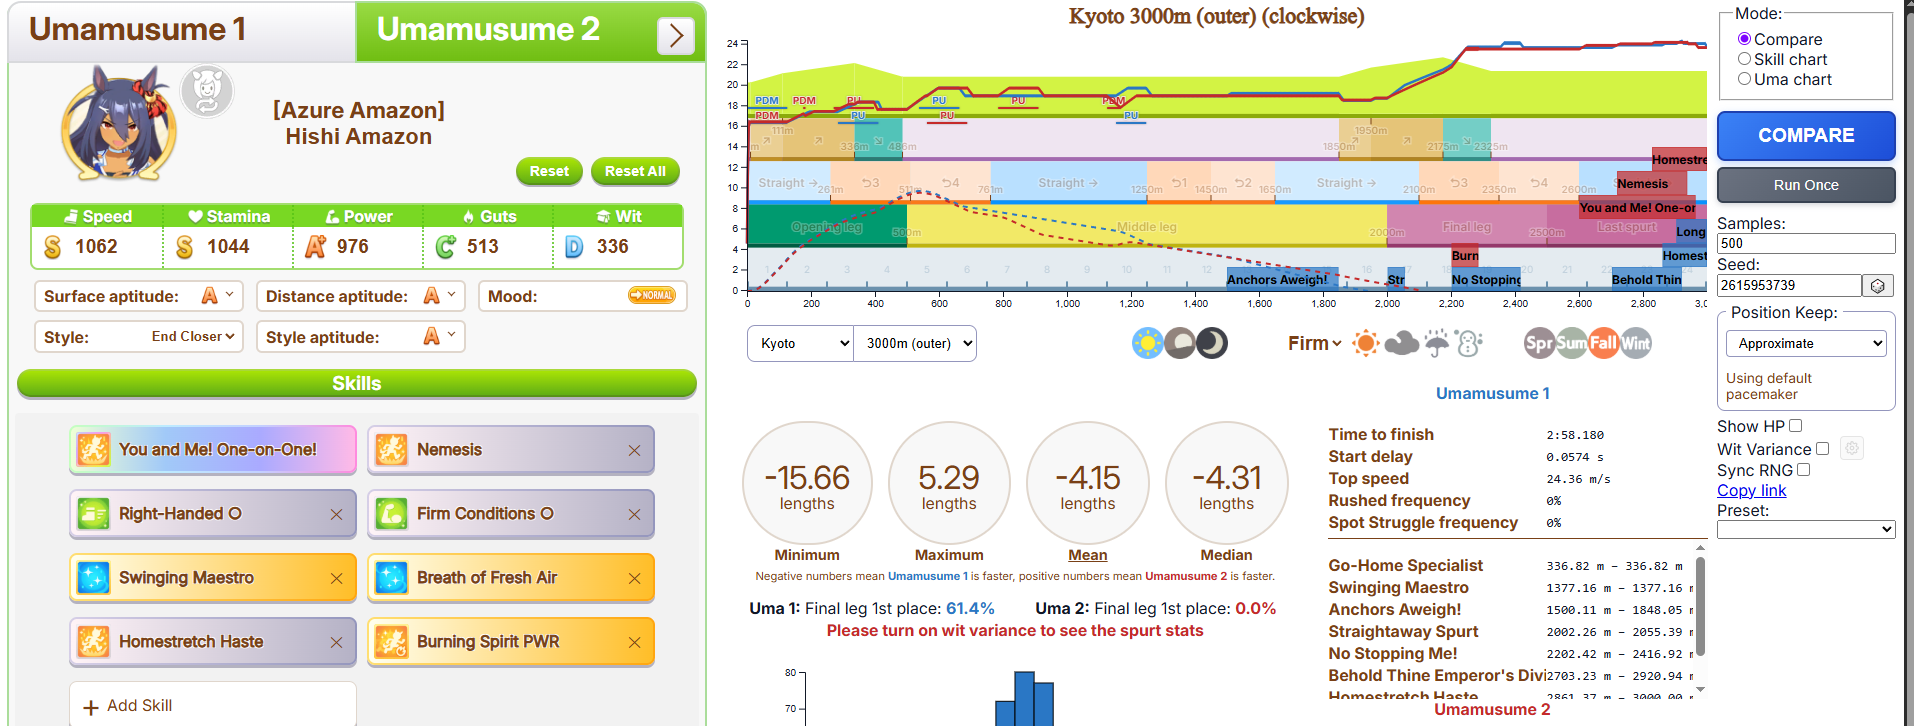The image size is (1914, 726).
Task: Remove the Homestretch Haste skill
Action: [x=336, y=643]
